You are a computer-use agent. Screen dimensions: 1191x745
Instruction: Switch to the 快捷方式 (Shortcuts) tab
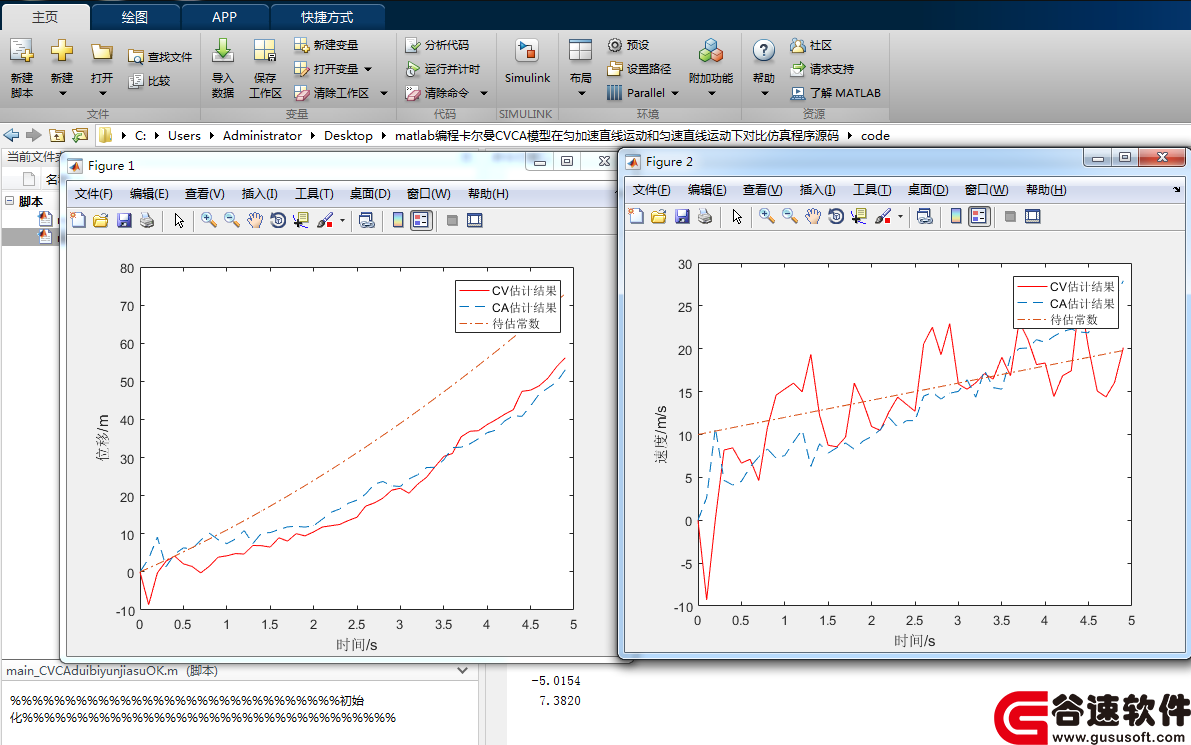[327, 17]
